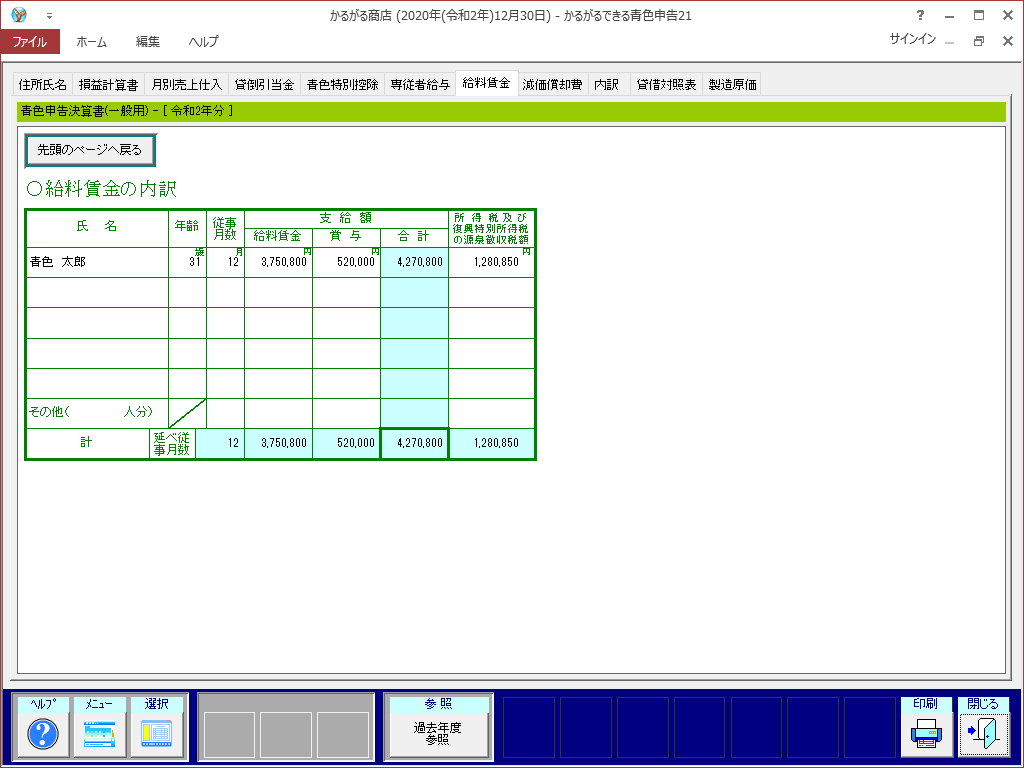This screenshot has height=768, width=1024.
Task: Click the 計 row total 合計 4,270,800
Action: click(x=414, y=443)
